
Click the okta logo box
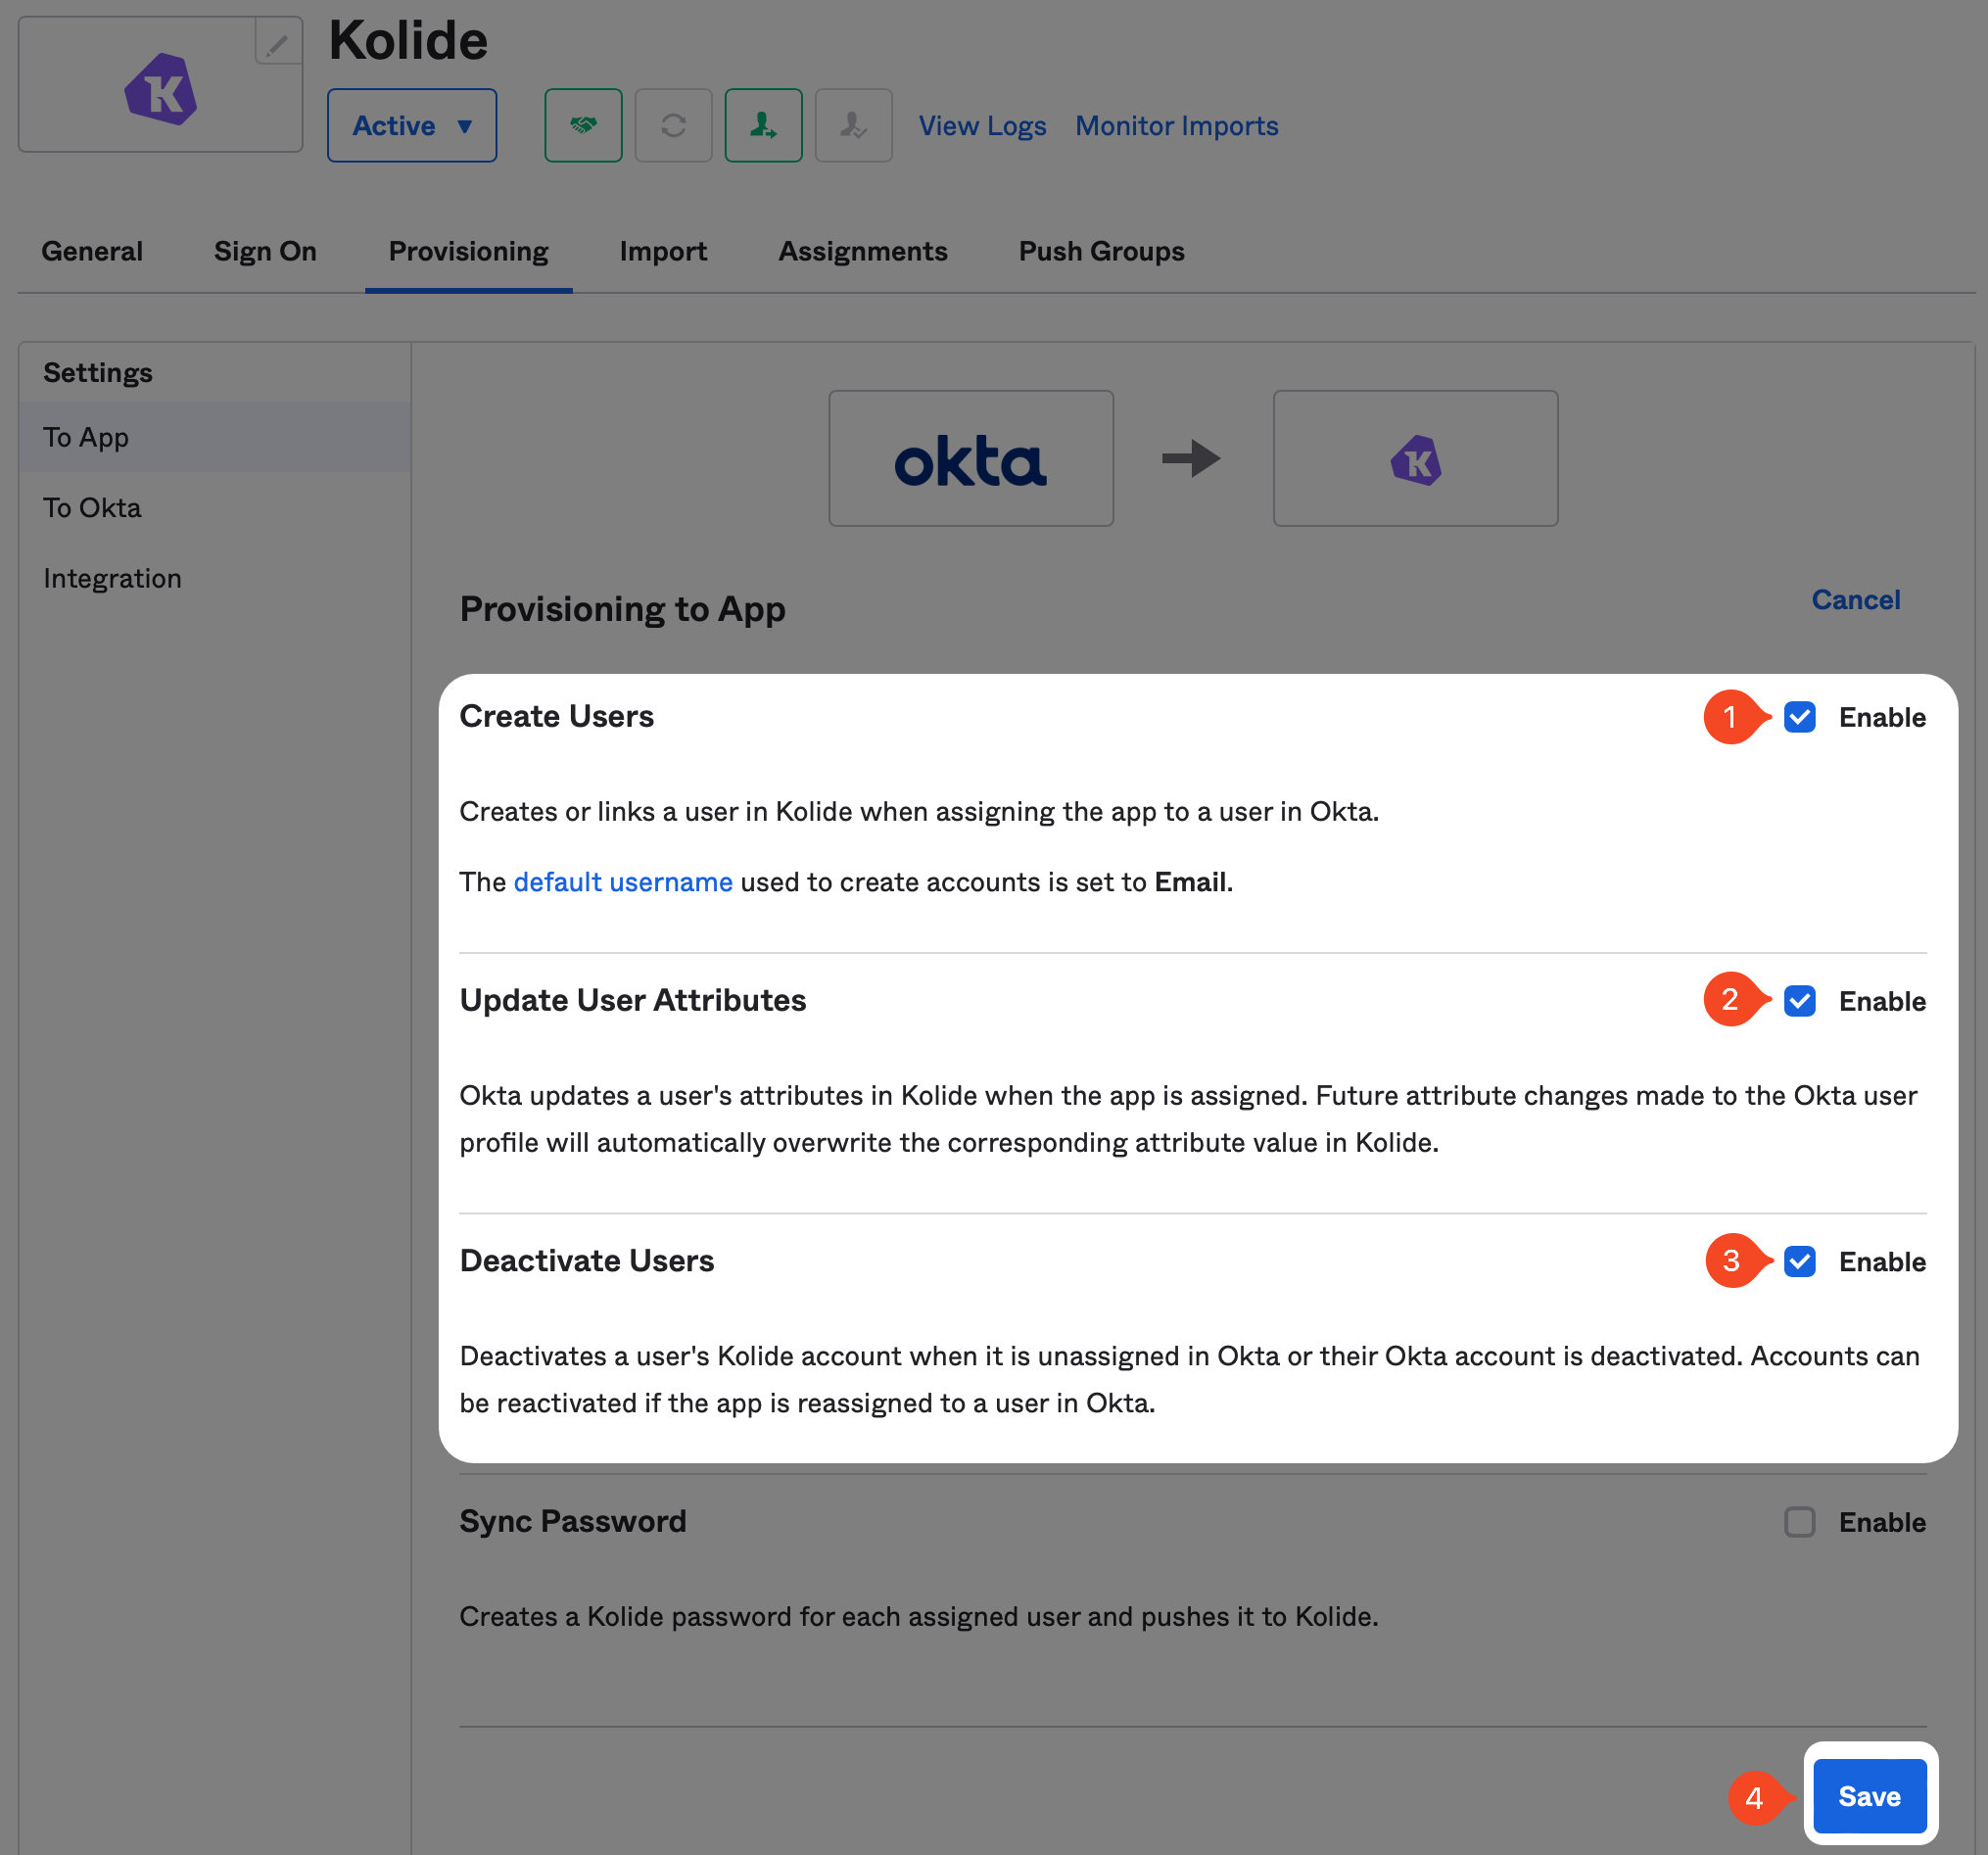(971, 458)
